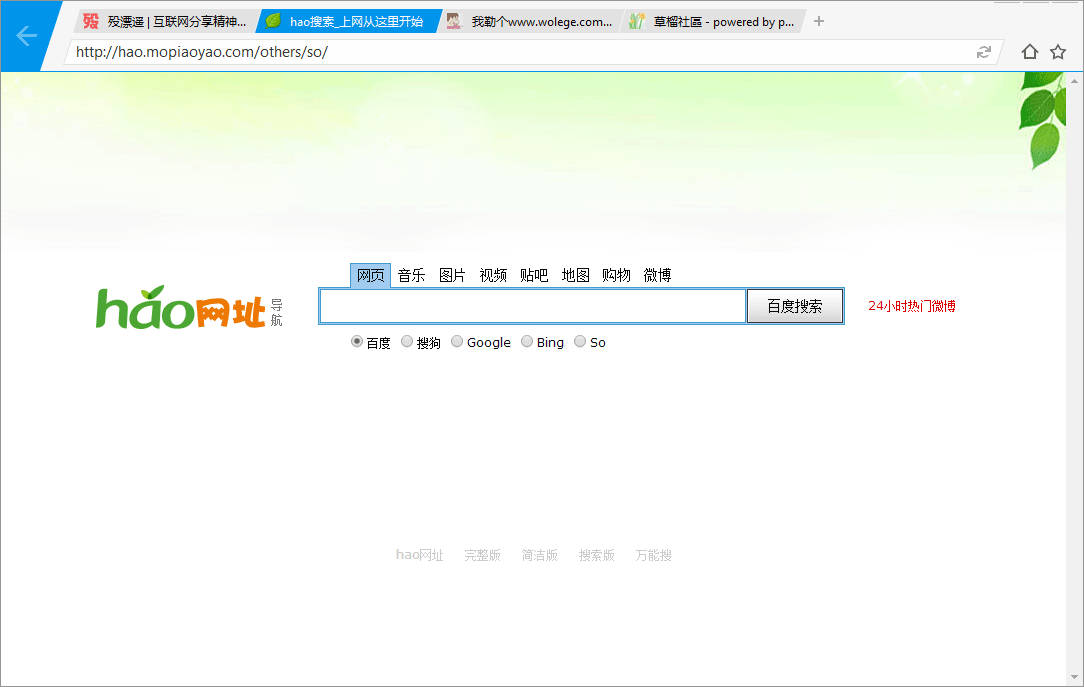Switch to the 殁漂遥 browser tab
This screenshot has height=687, width=1084.
165,21
